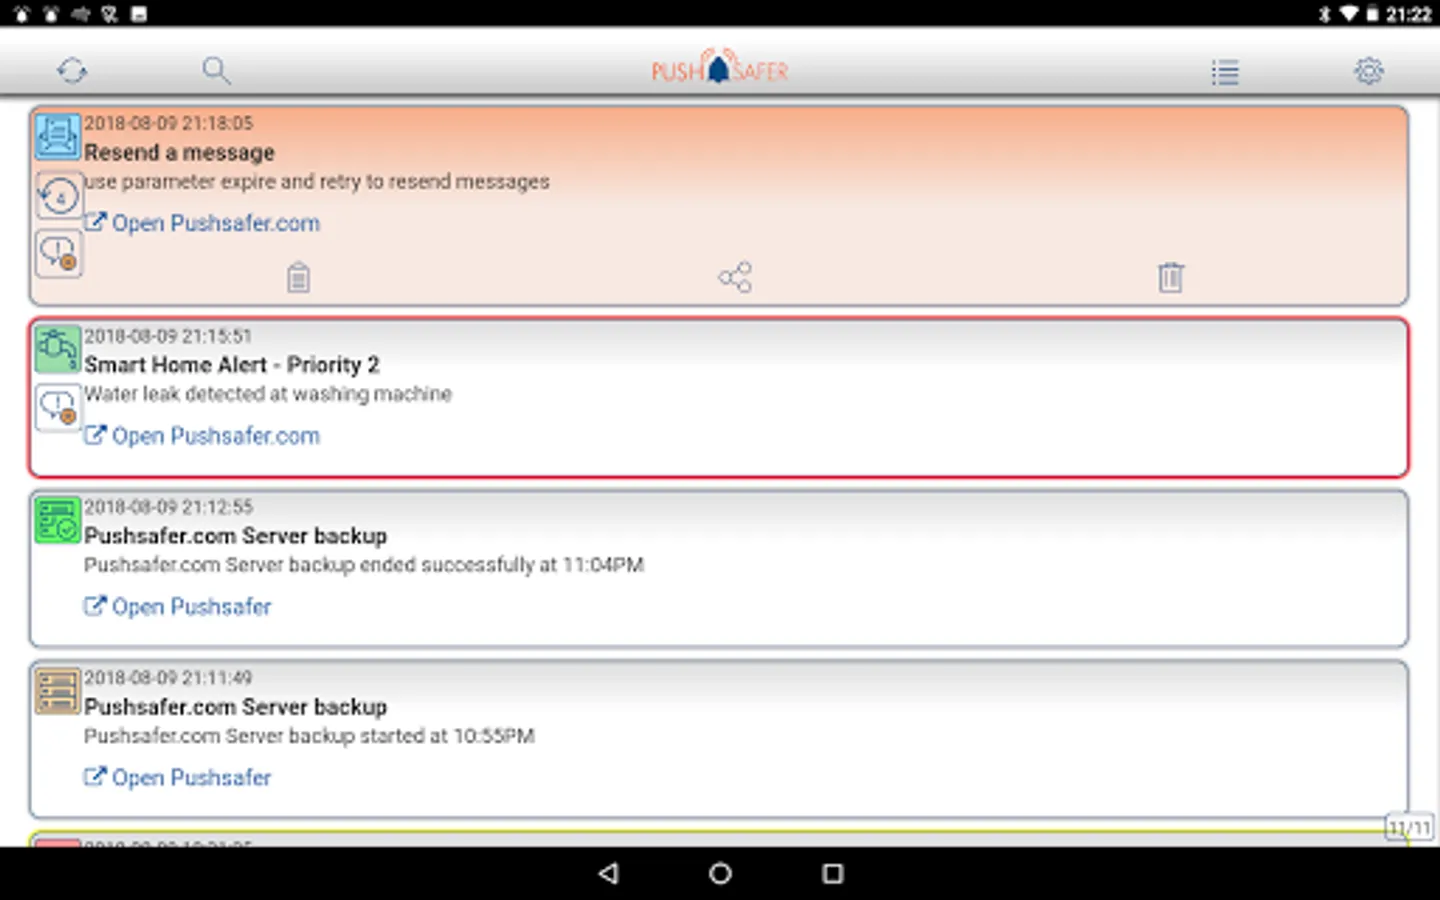Tap the backup started at 10:55PM text
Viewport: 1440px width, 900px height.
309,736
